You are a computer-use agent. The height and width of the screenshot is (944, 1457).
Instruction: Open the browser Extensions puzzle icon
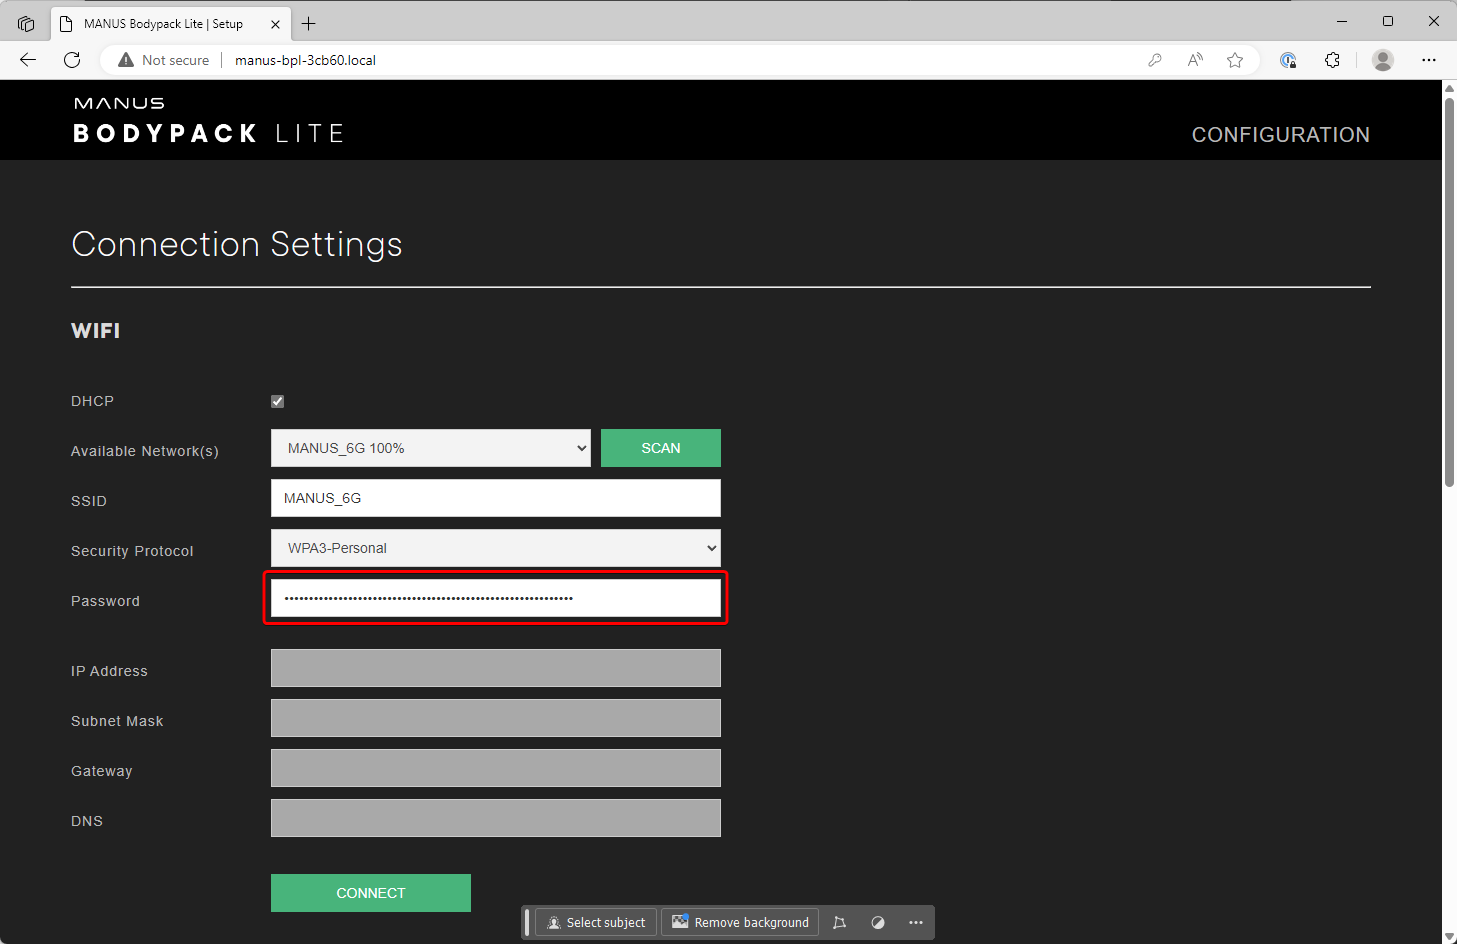1332,60
